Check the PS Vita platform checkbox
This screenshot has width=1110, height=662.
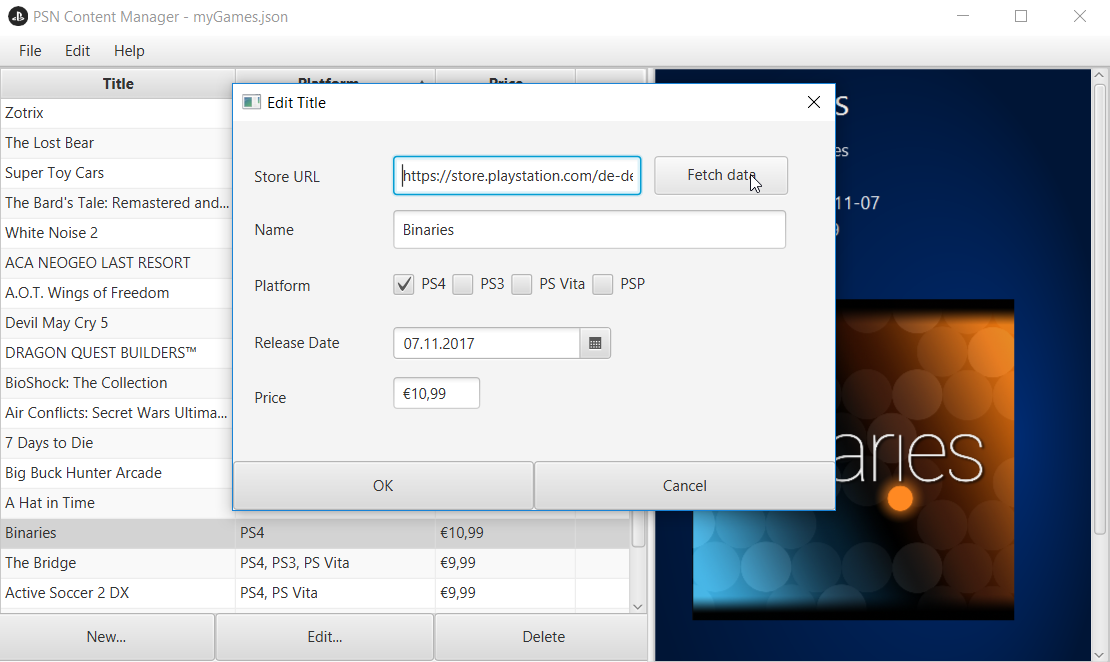click(522, 285)
